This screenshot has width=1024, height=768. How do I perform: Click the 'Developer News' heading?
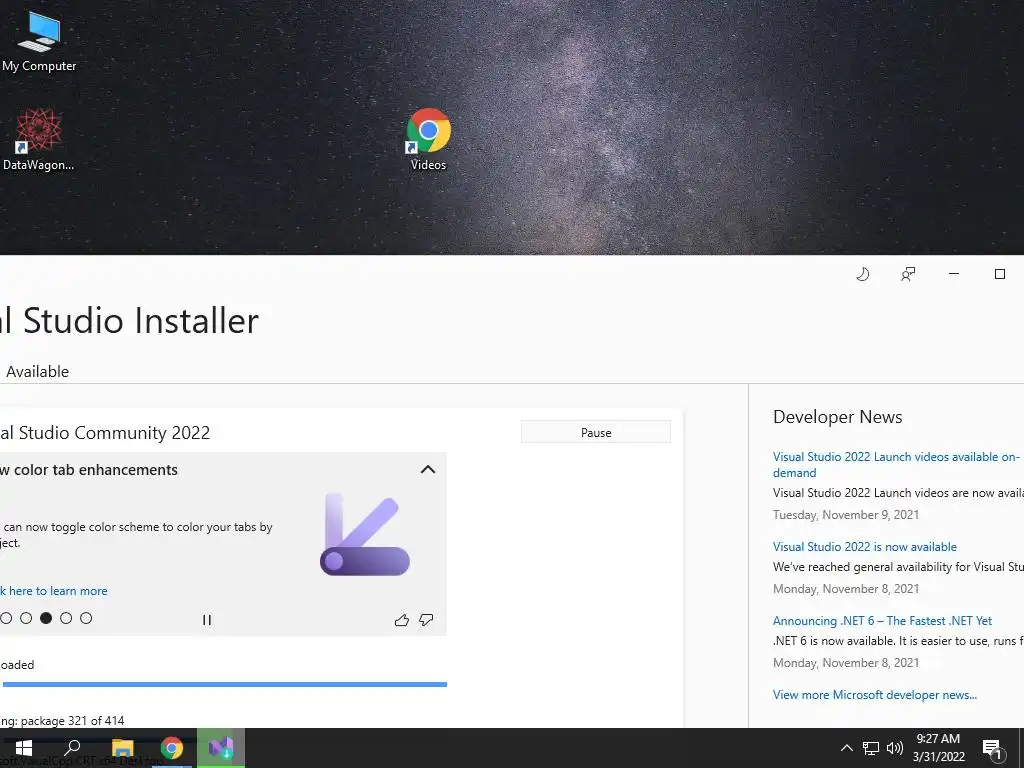837,417
